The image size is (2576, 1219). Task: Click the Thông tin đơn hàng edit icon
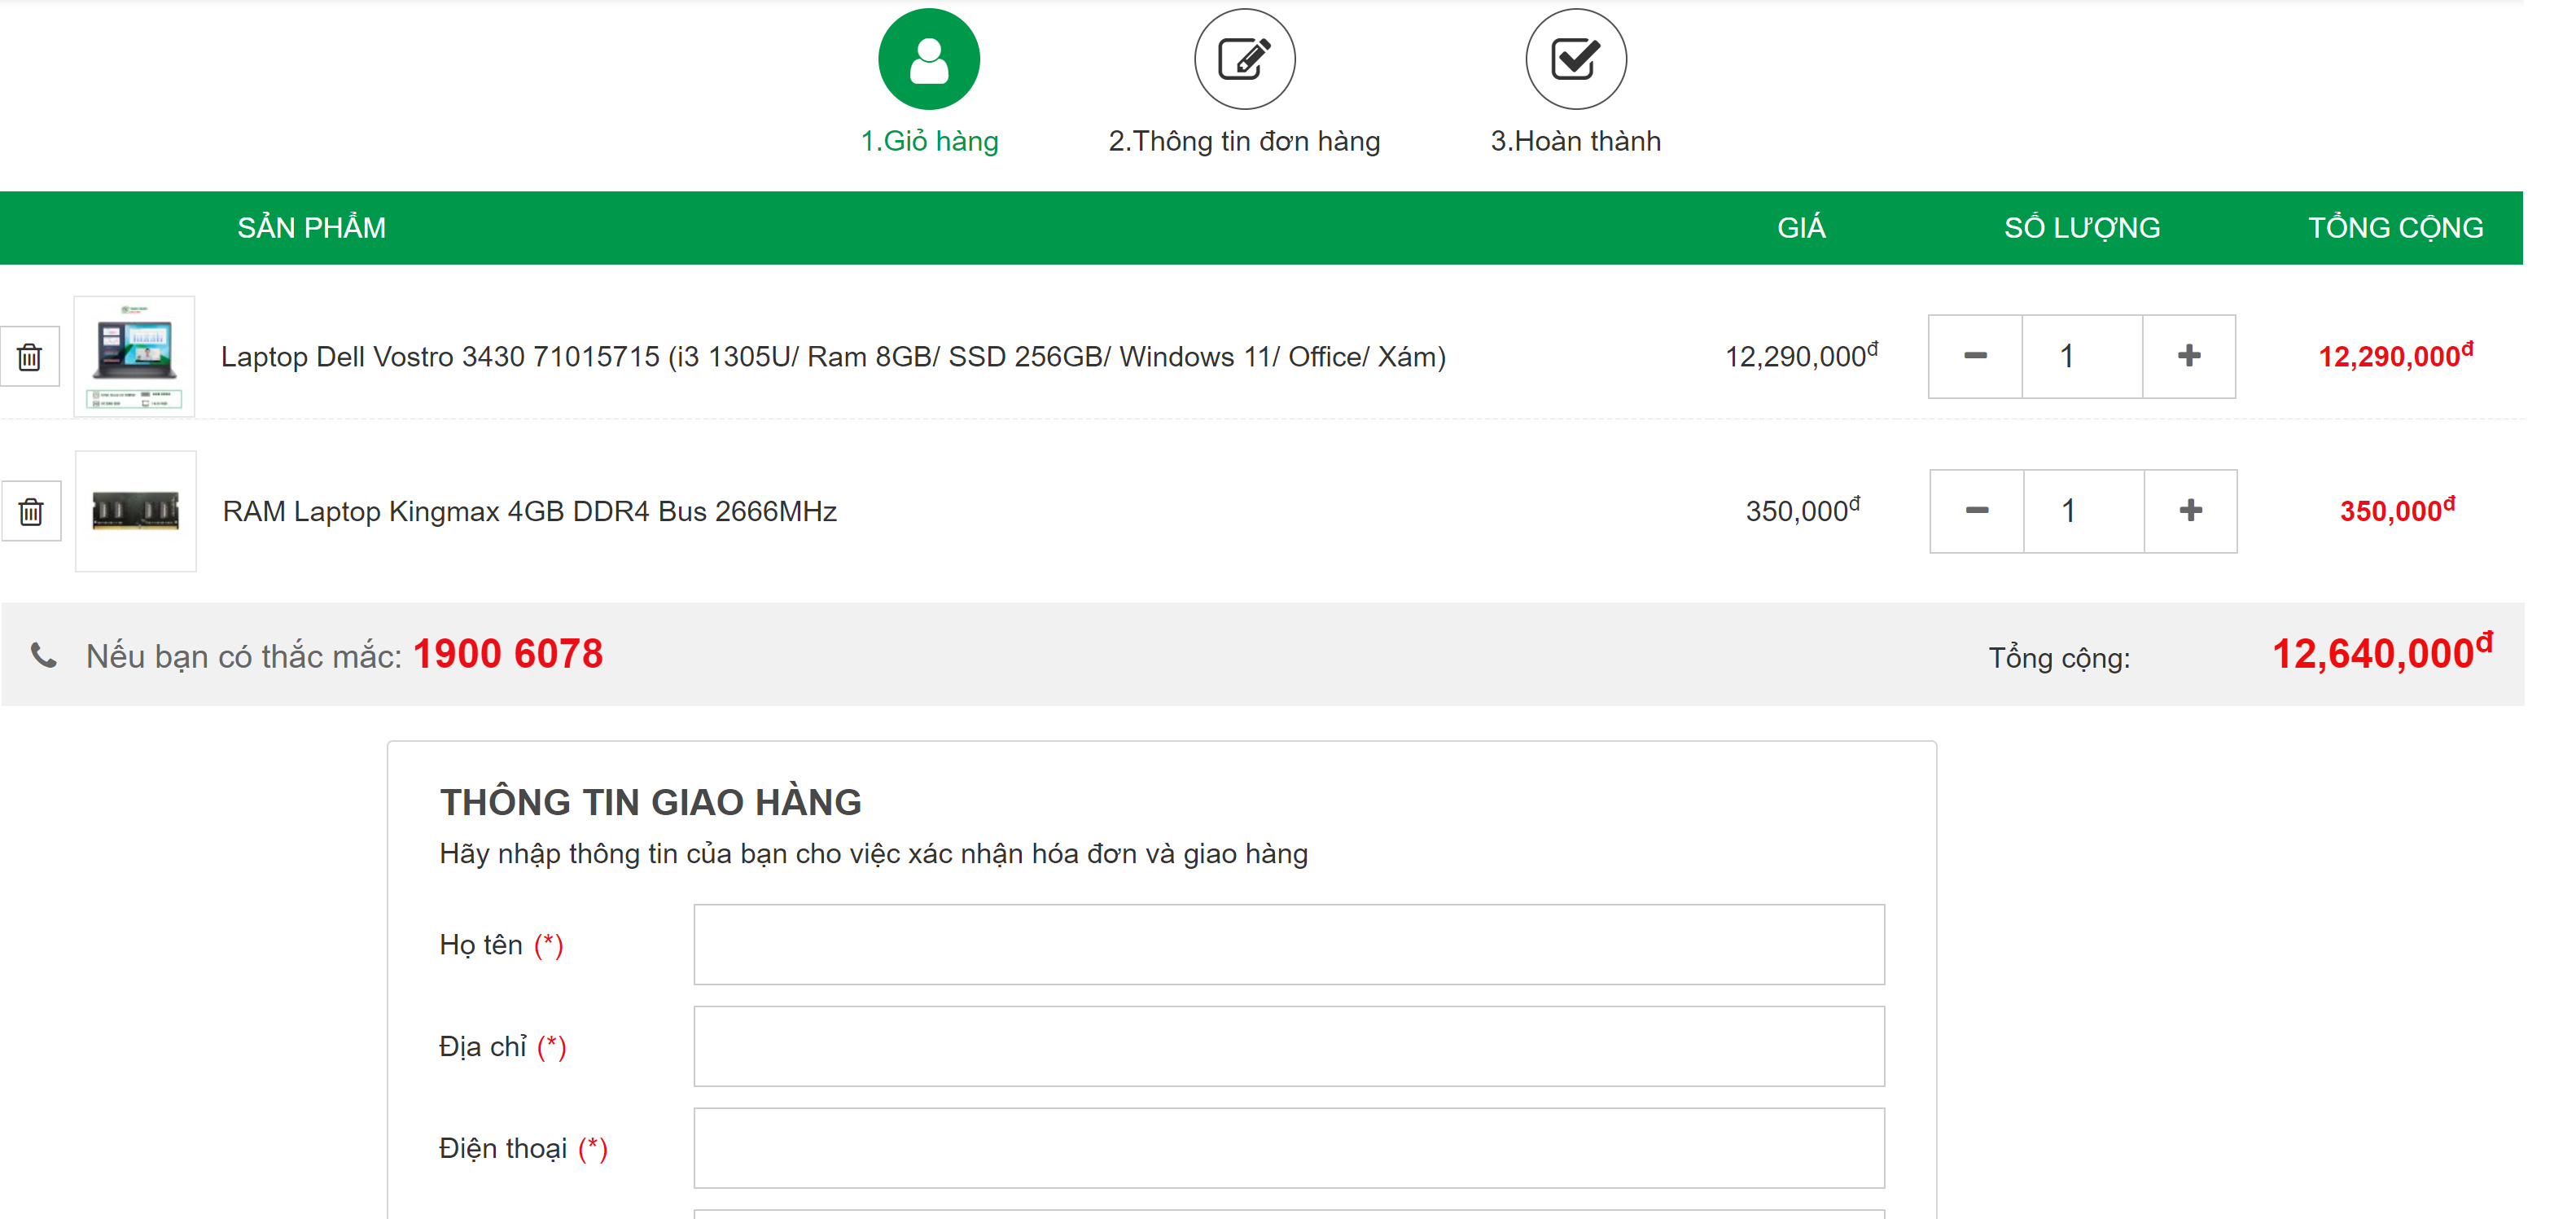(x=1244, y=59)
